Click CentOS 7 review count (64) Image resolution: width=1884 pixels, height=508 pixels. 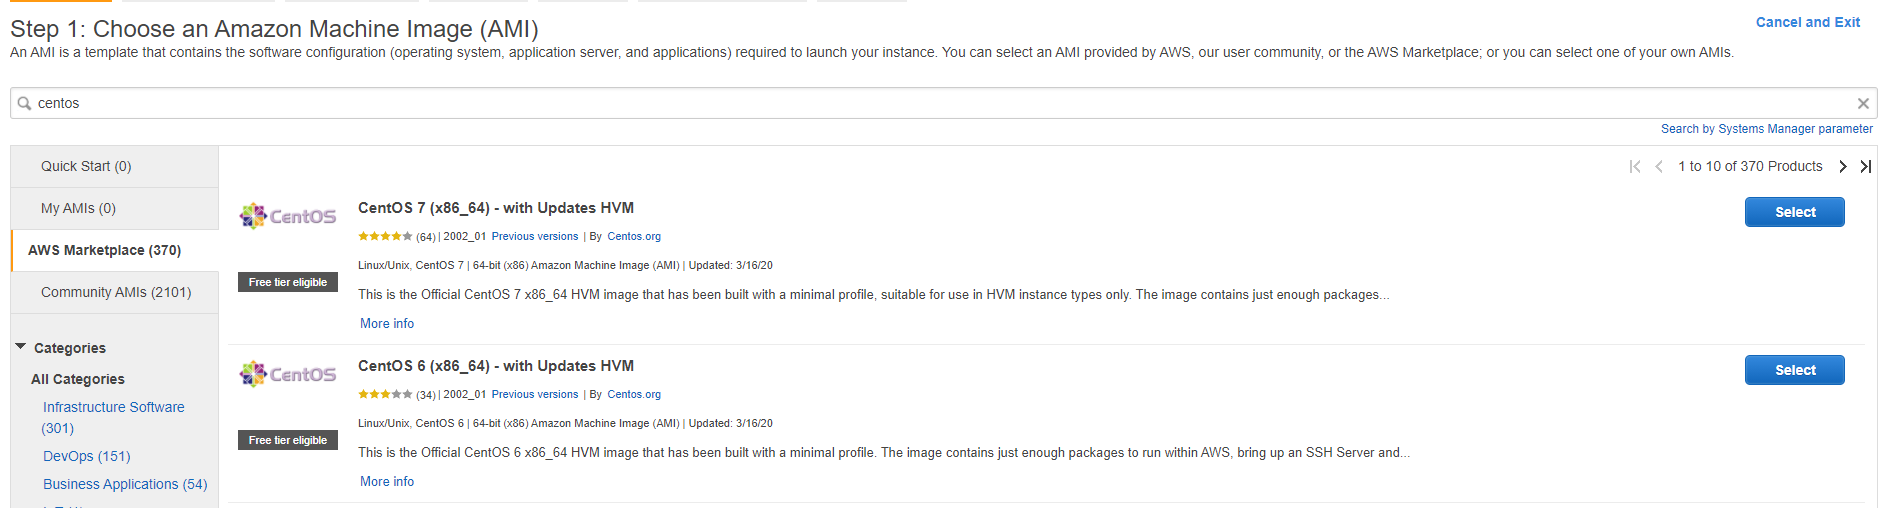pos(426,237)
